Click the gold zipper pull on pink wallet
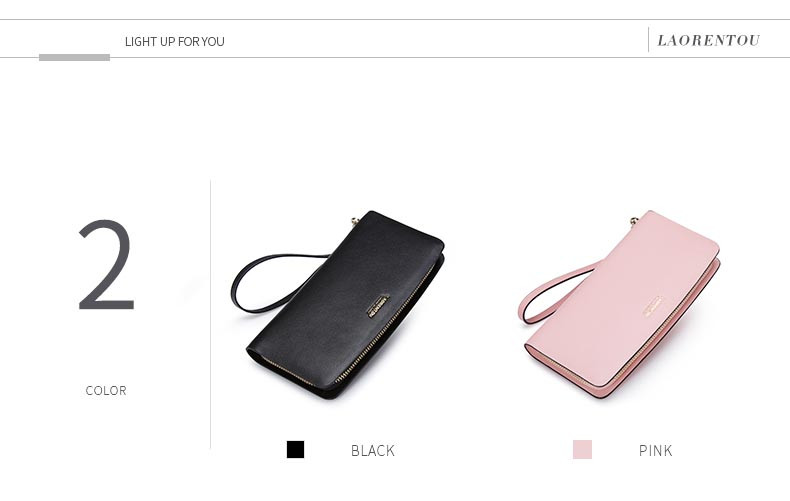 click(x=634, y=220)
